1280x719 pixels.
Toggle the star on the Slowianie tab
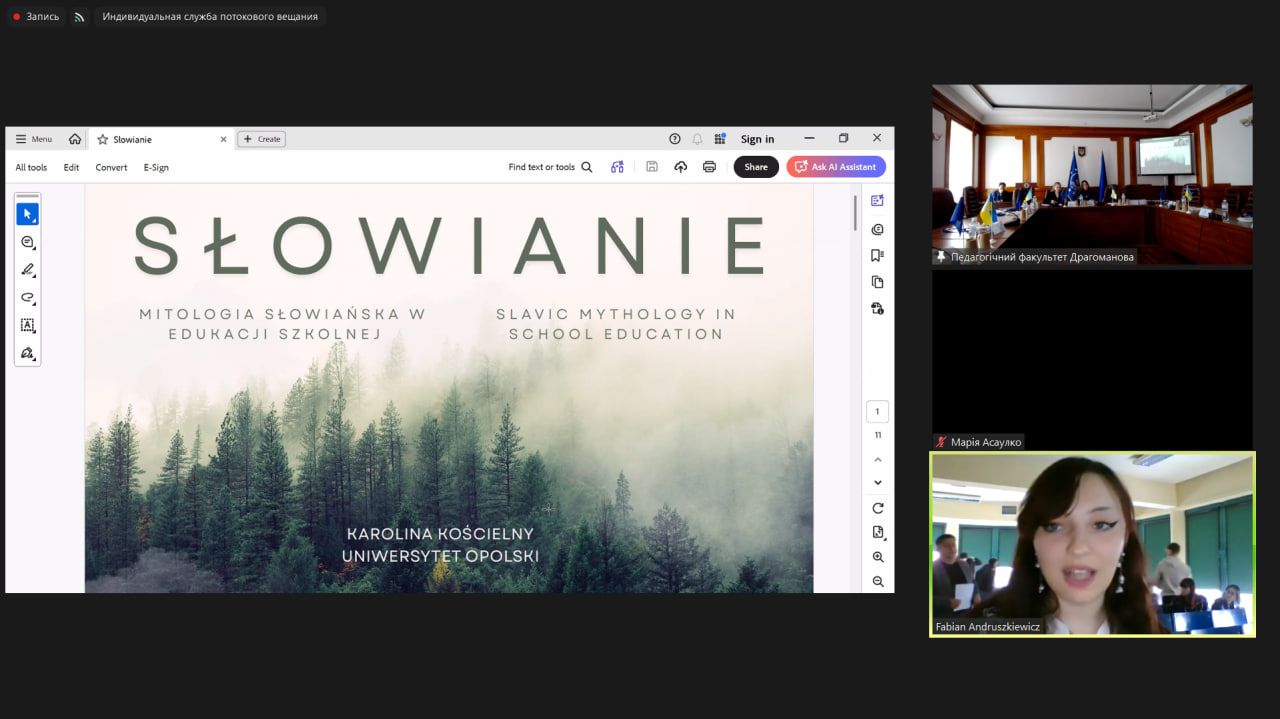(102, 139)
